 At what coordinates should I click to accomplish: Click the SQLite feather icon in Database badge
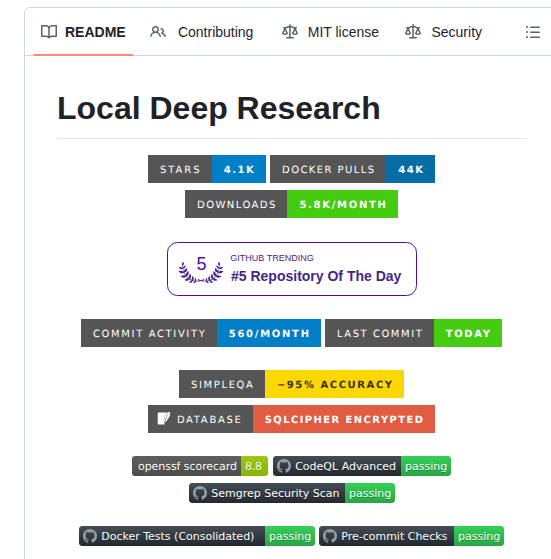click(x=164, y=419)
